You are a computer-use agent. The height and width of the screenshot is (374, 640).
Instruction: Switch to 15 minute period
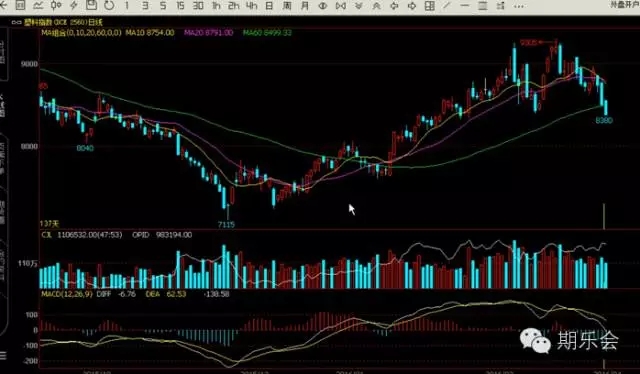[x=180, y=6]
